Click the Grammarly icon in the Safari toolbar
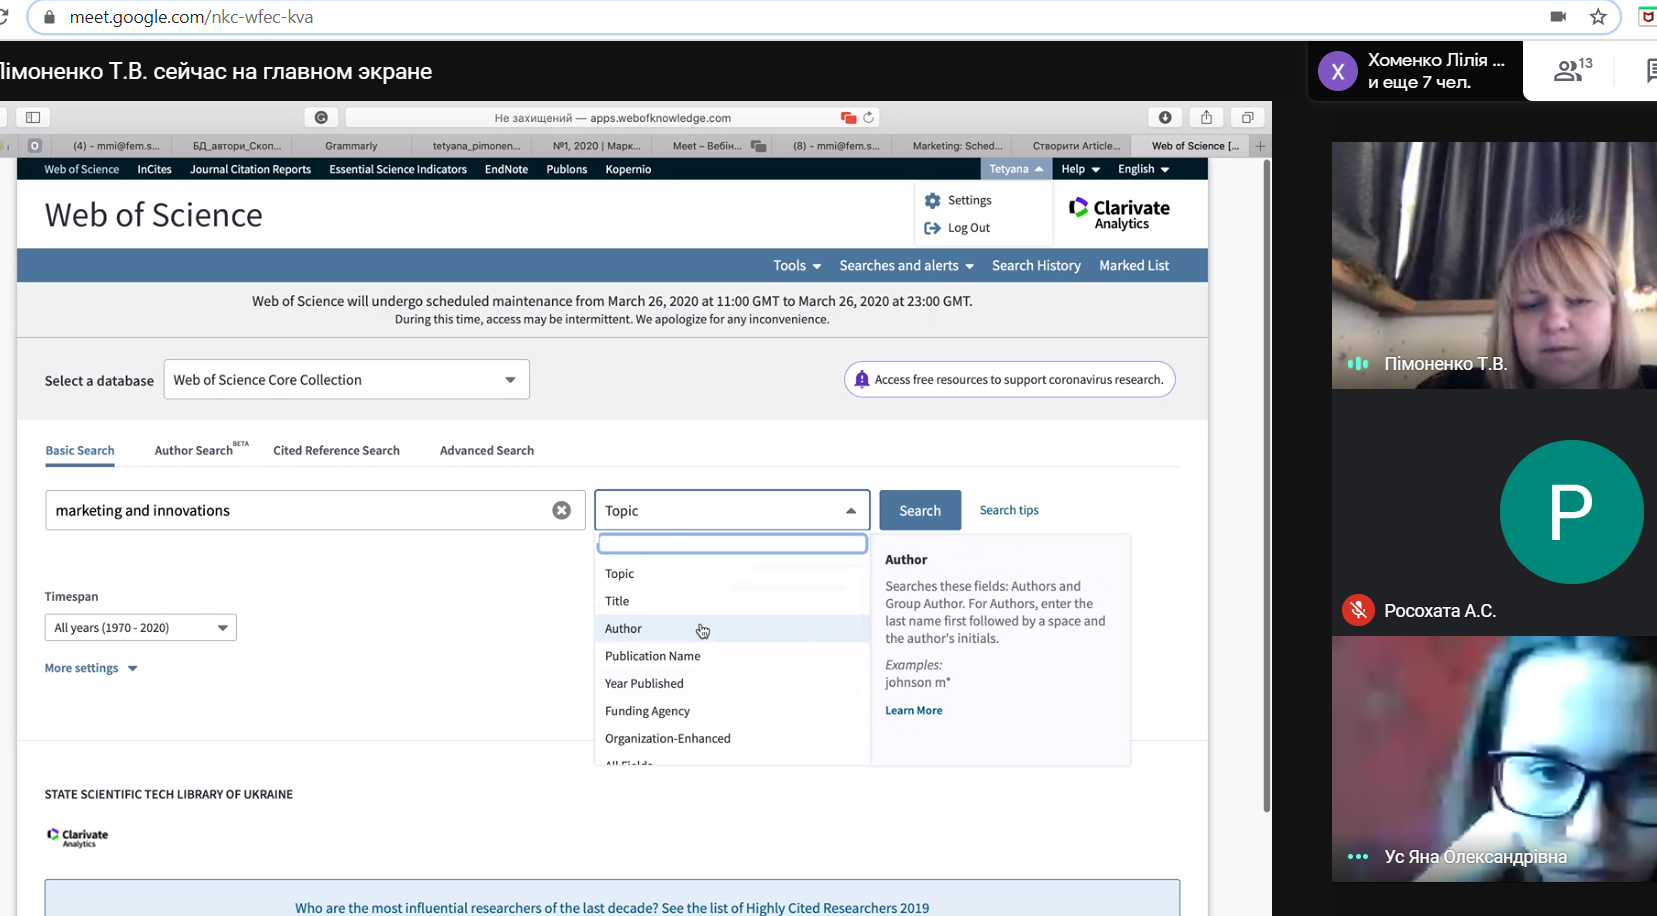Viewport: 1657px width, 916px height. click(x=321, y=117)
